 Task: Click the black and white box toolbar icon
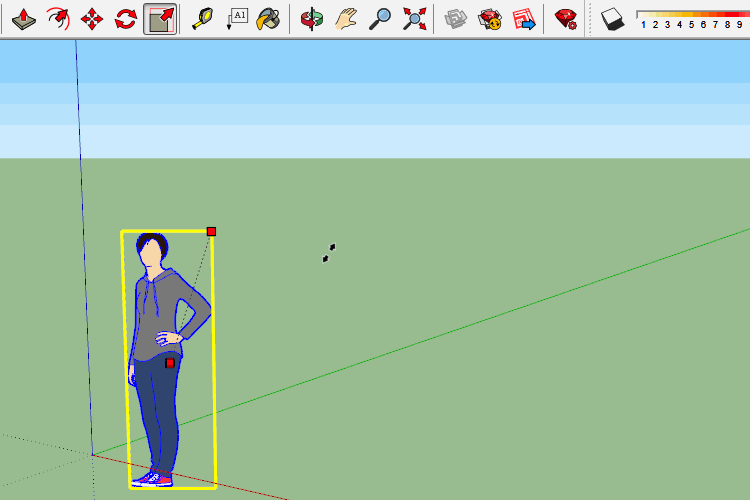point(612,18)
